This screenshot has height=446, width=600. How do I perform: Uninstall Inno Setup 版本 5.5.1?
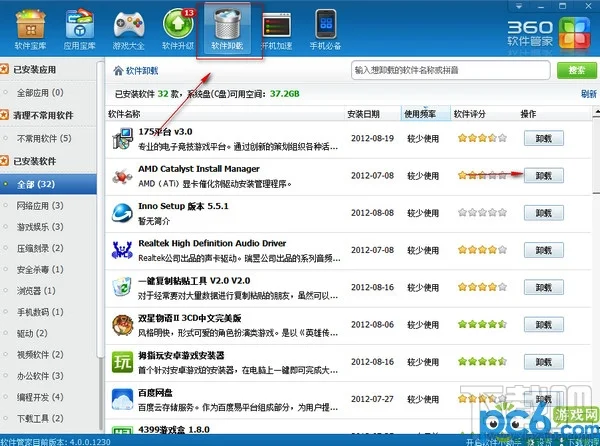point(544,213)
